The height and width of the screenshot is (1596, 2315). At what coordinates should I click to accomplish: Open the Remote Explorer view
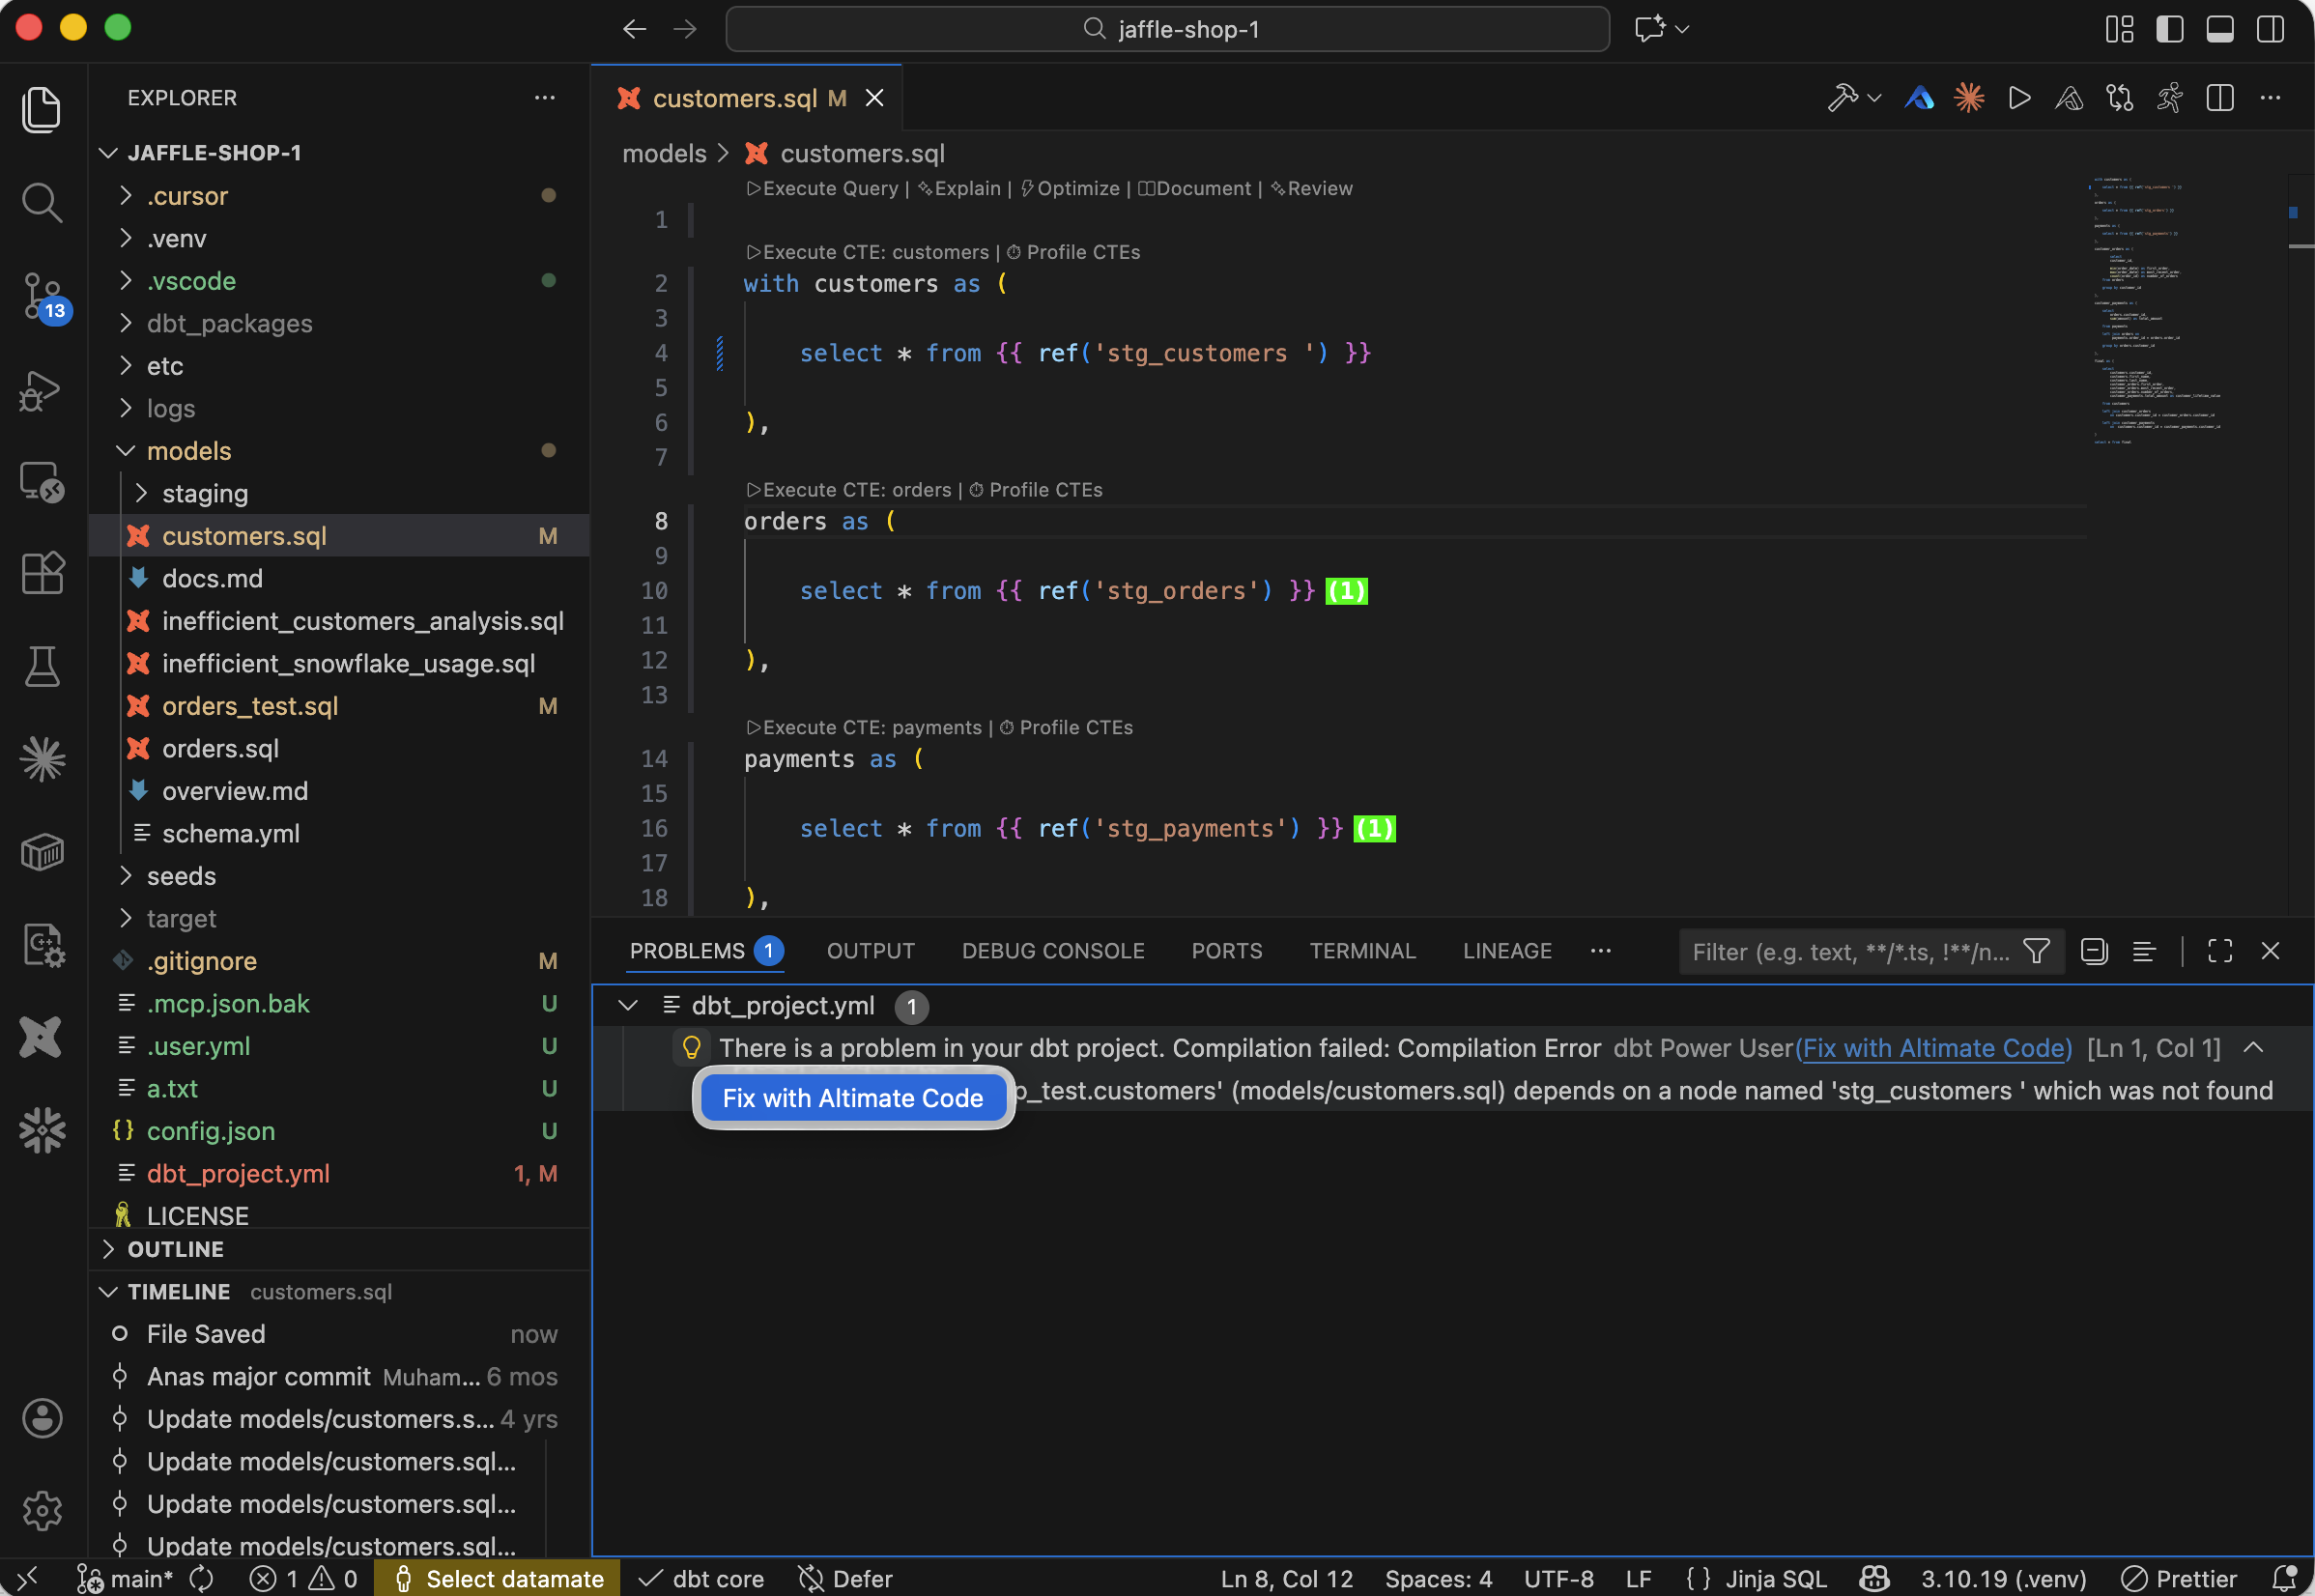41,482
